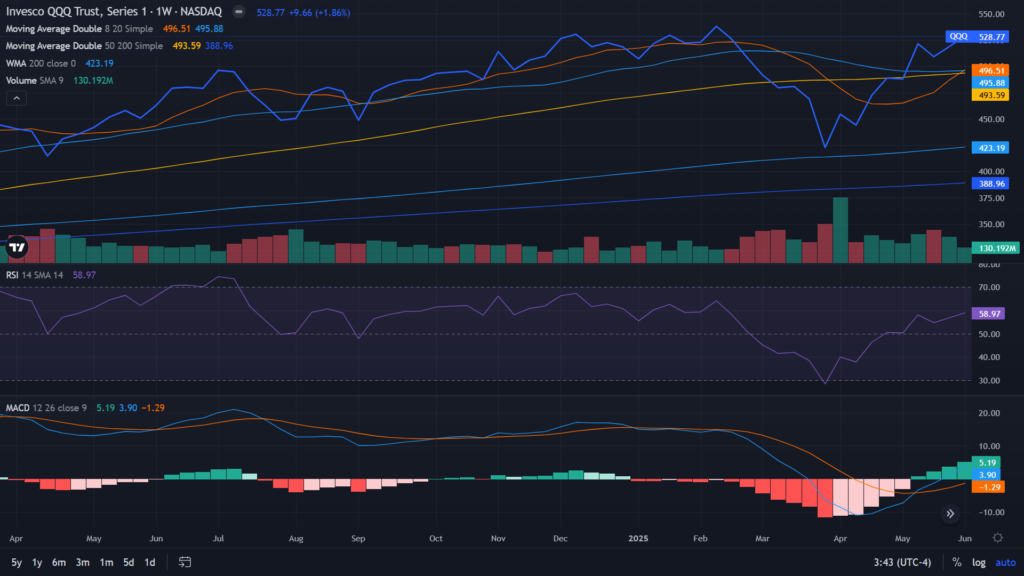Open chart settings gear icon
This screenshot has width=1024, height=576.
pyautogui.click(x=997, y=538)
